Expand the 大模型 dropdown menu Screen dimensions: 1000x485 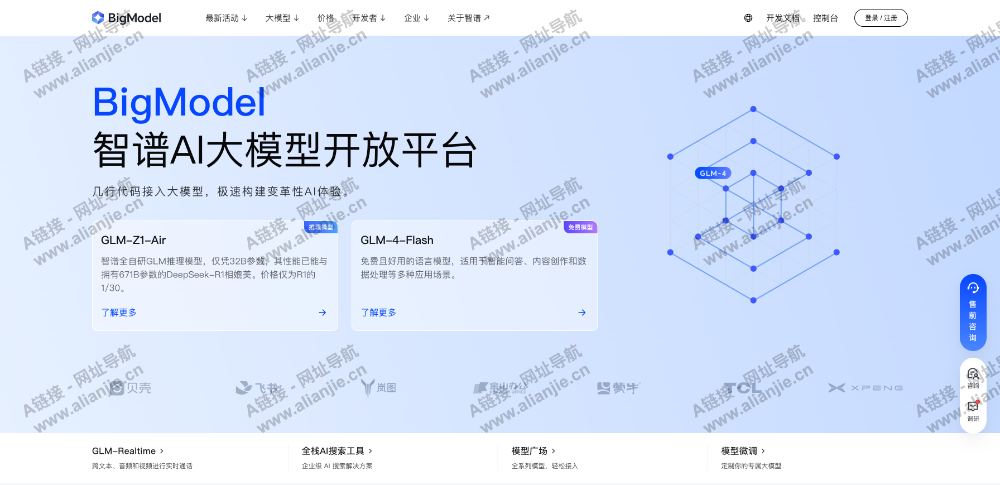pos(282,18)
